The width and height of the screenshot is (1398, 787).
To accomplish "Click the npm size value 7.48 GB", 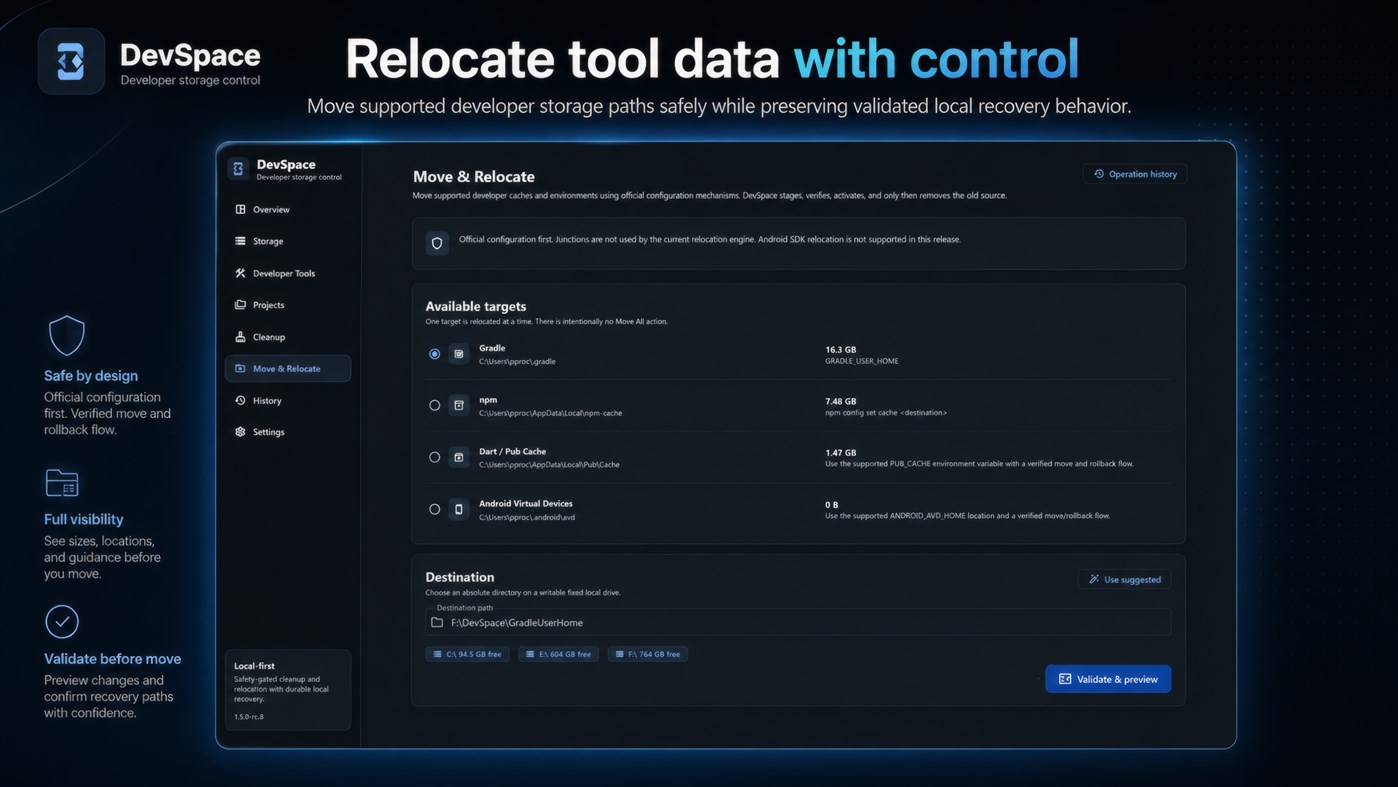I will click(841, 401).
